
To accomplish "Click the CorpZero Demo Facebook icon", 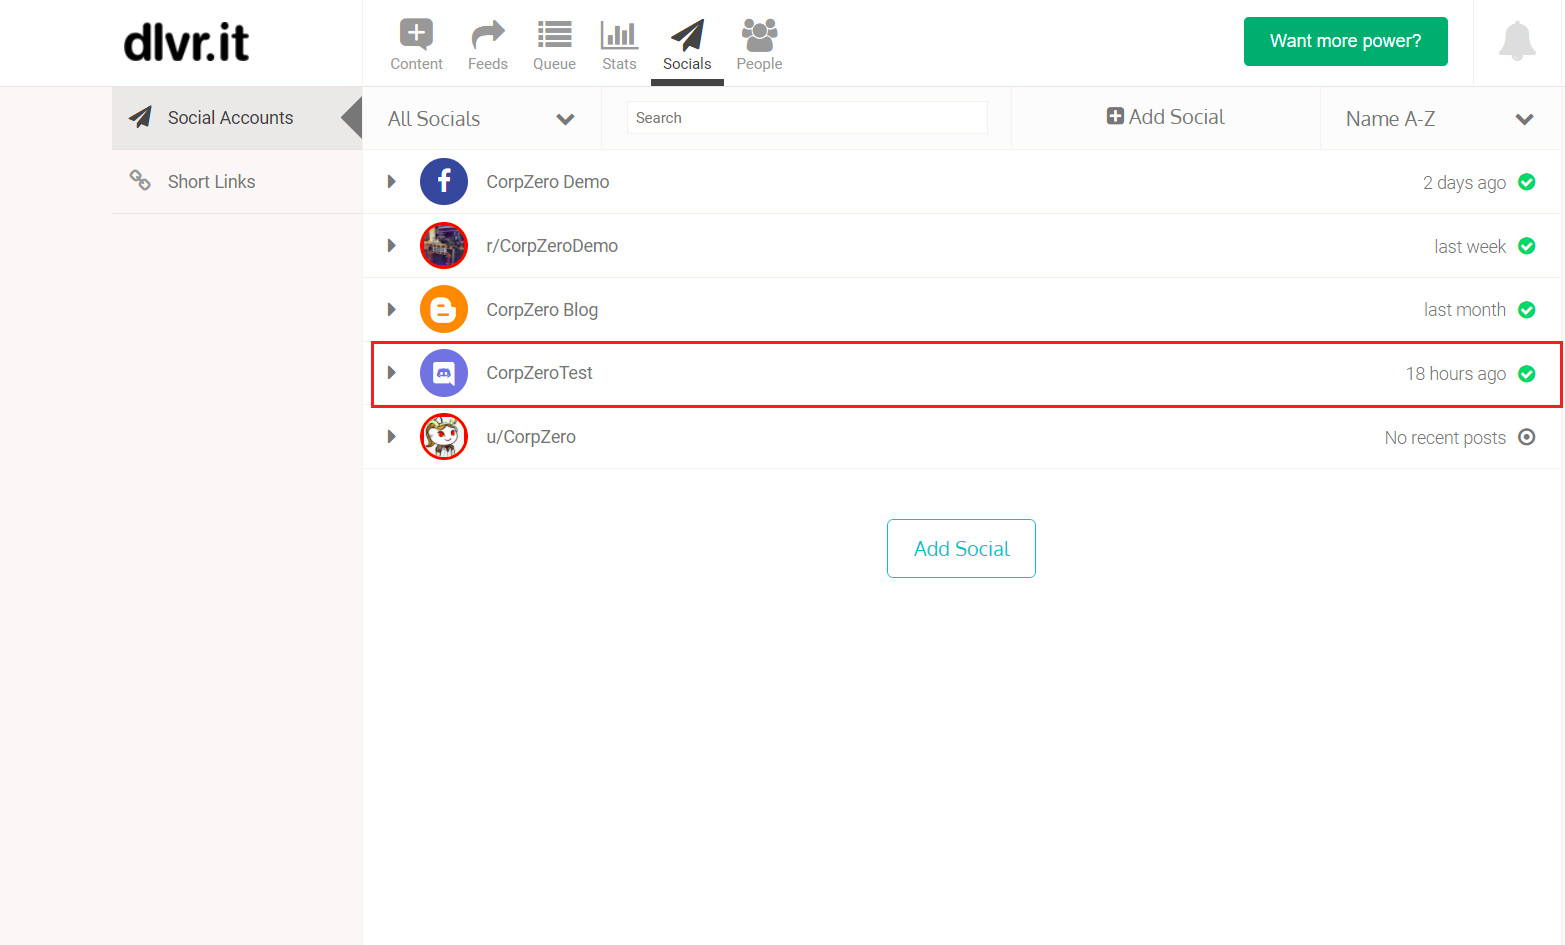I will pos(444,182).
